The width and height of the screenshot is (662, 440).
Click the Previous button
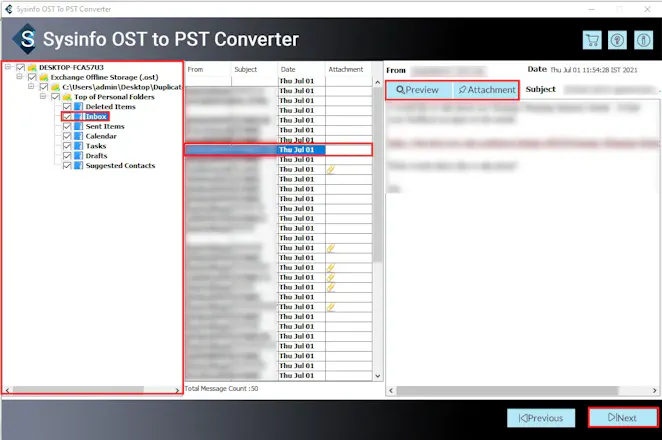(541, 418)
